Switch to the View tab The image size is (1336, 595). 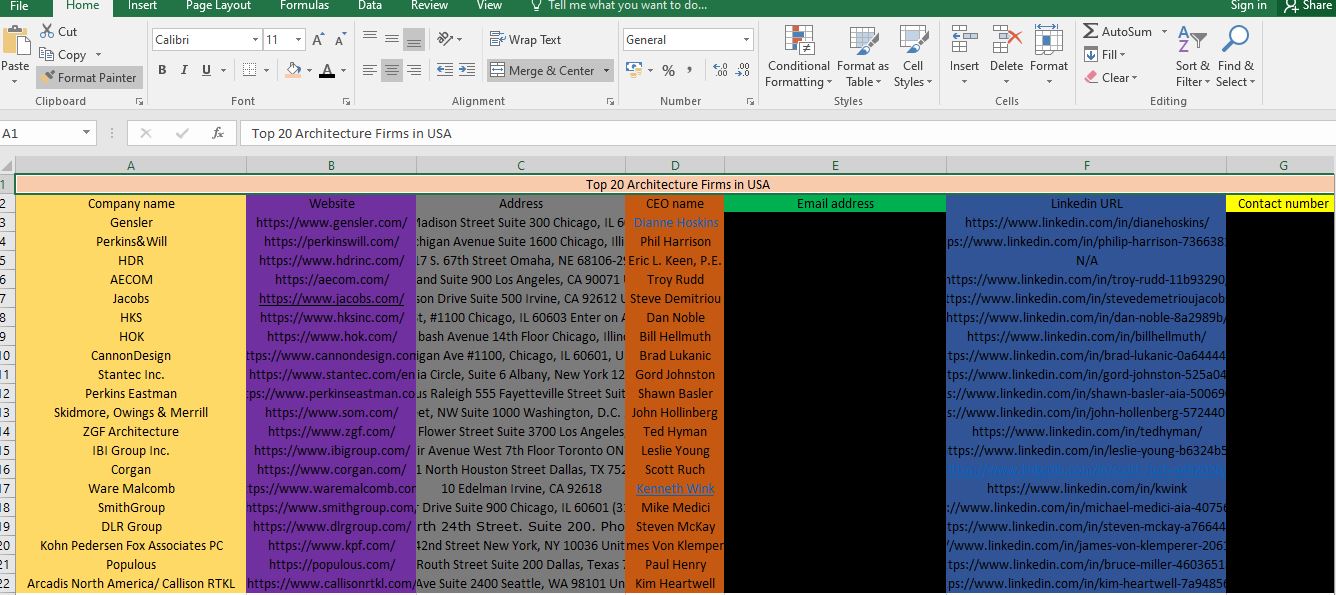pos(489,6)
